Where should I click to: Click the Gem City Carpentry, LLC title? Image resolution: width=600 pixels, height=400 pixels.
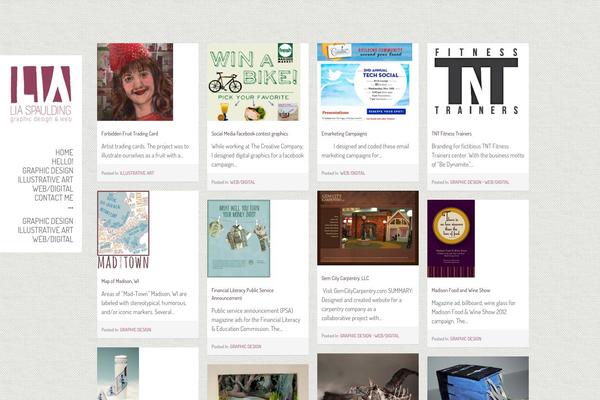pos(345,278)
